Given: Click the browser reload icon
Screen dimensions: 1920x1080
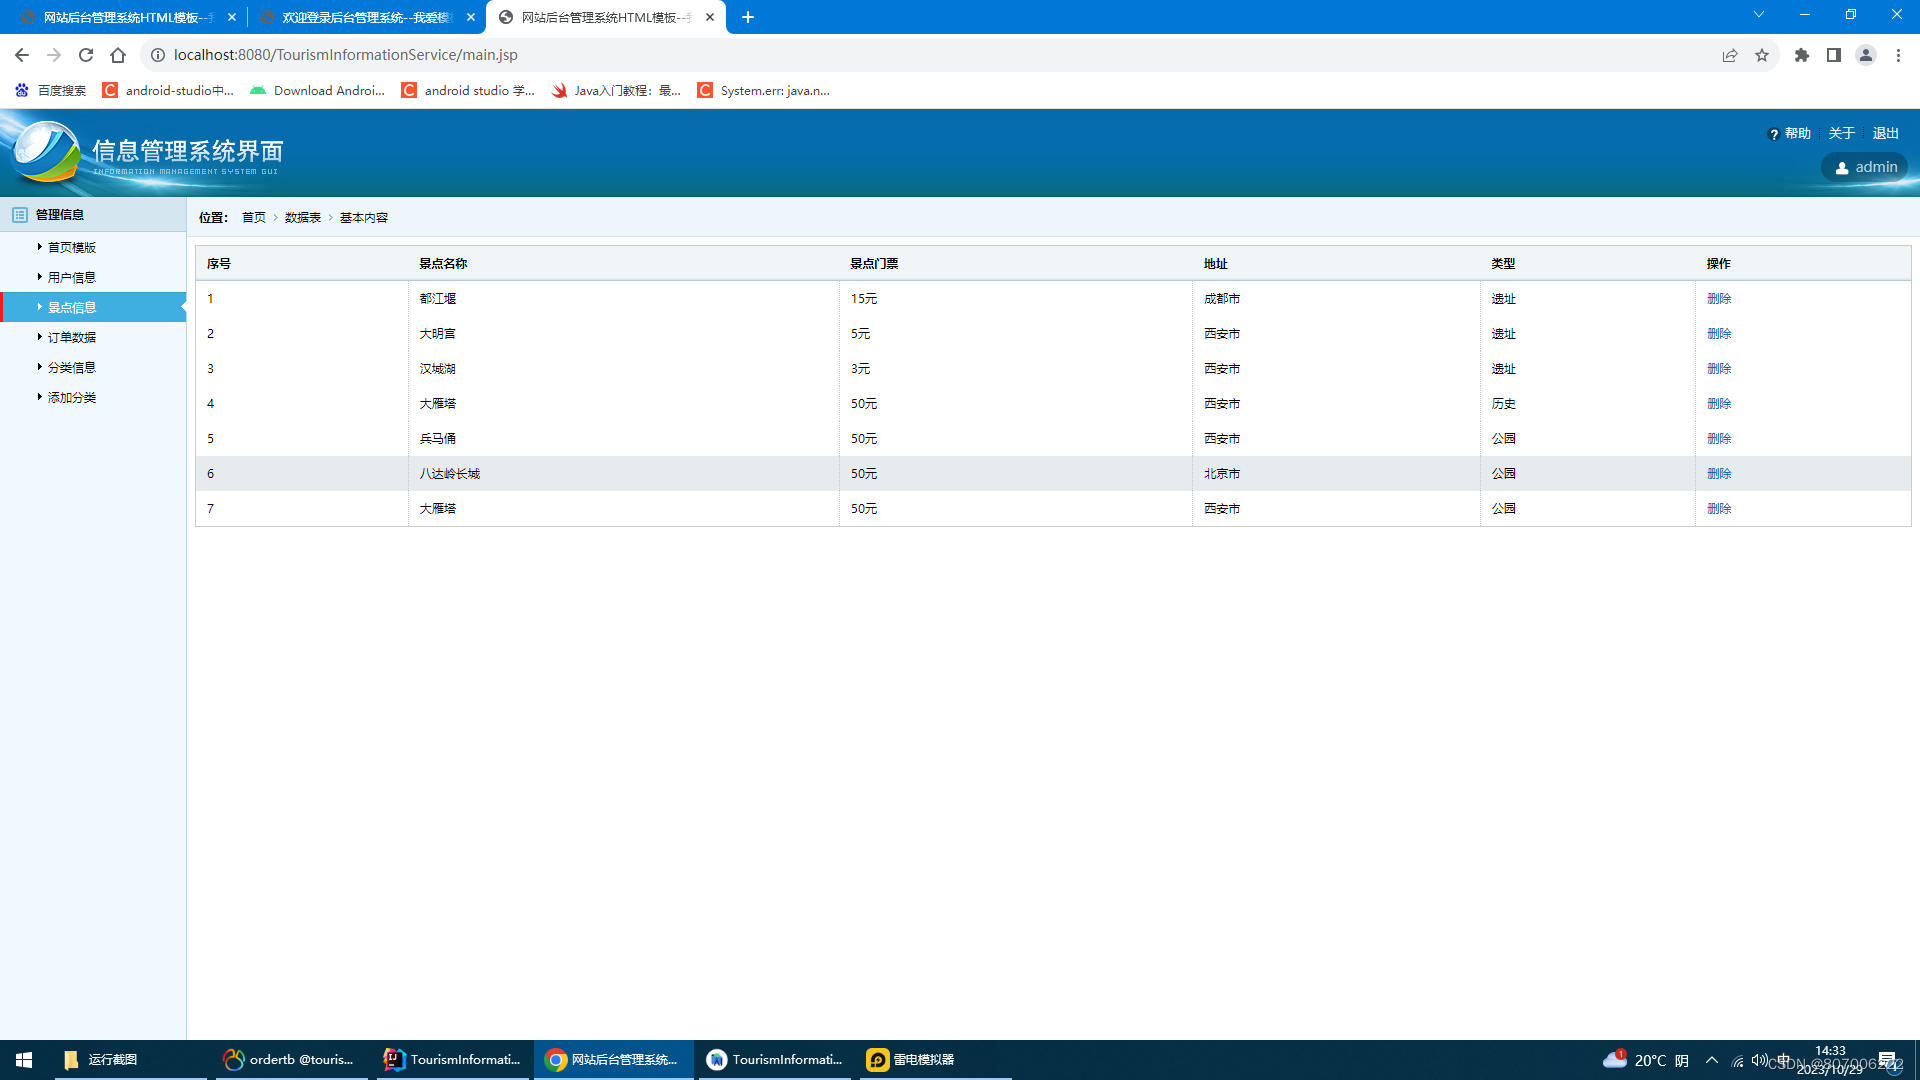Looking at the screenshot, I should (x=86, y=55).
